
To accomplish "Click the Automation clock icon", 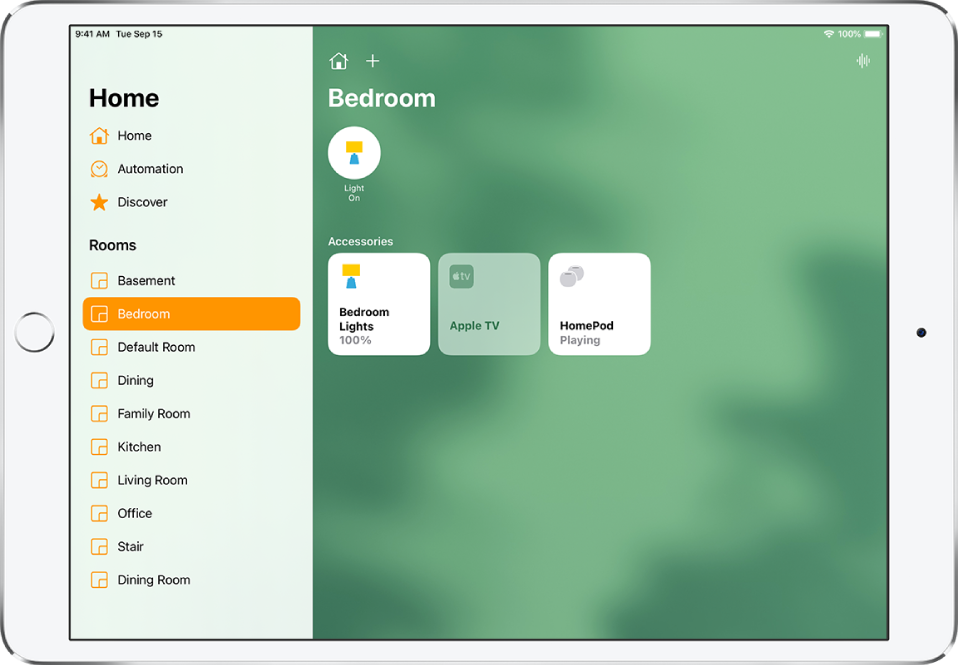I will point(99,169).
